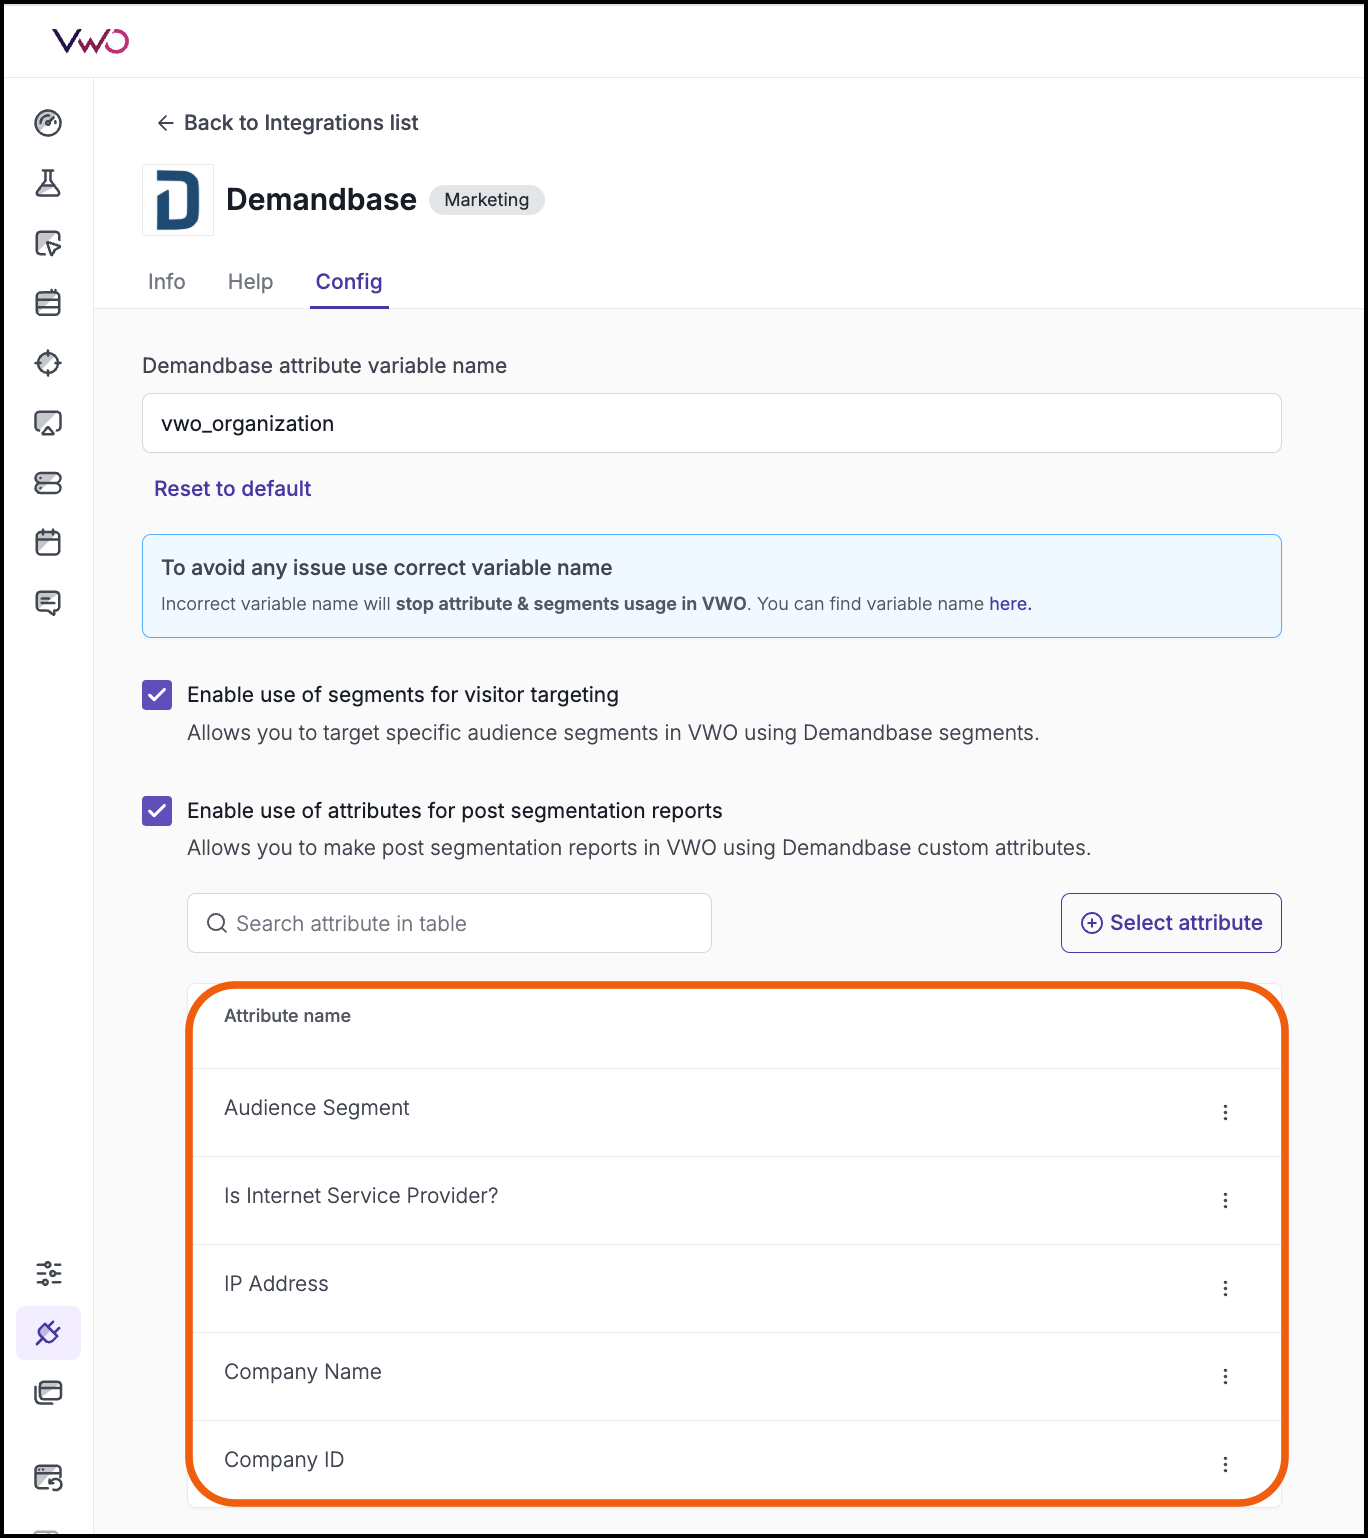Open the testing flask icon in sidebar
The height and width of the screenshot is (1538, 1368).
coord(48,183)
